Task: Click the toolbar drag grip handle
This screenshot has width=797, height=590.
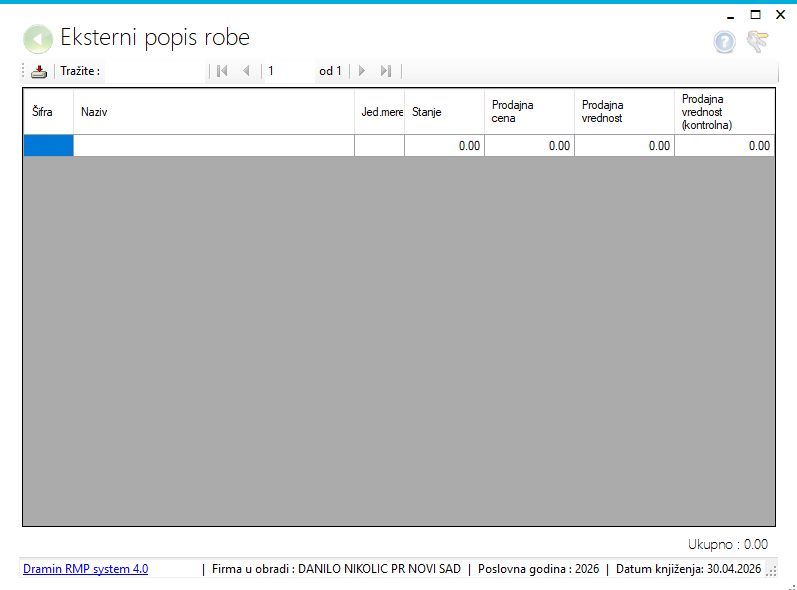Action: point(23,71)
